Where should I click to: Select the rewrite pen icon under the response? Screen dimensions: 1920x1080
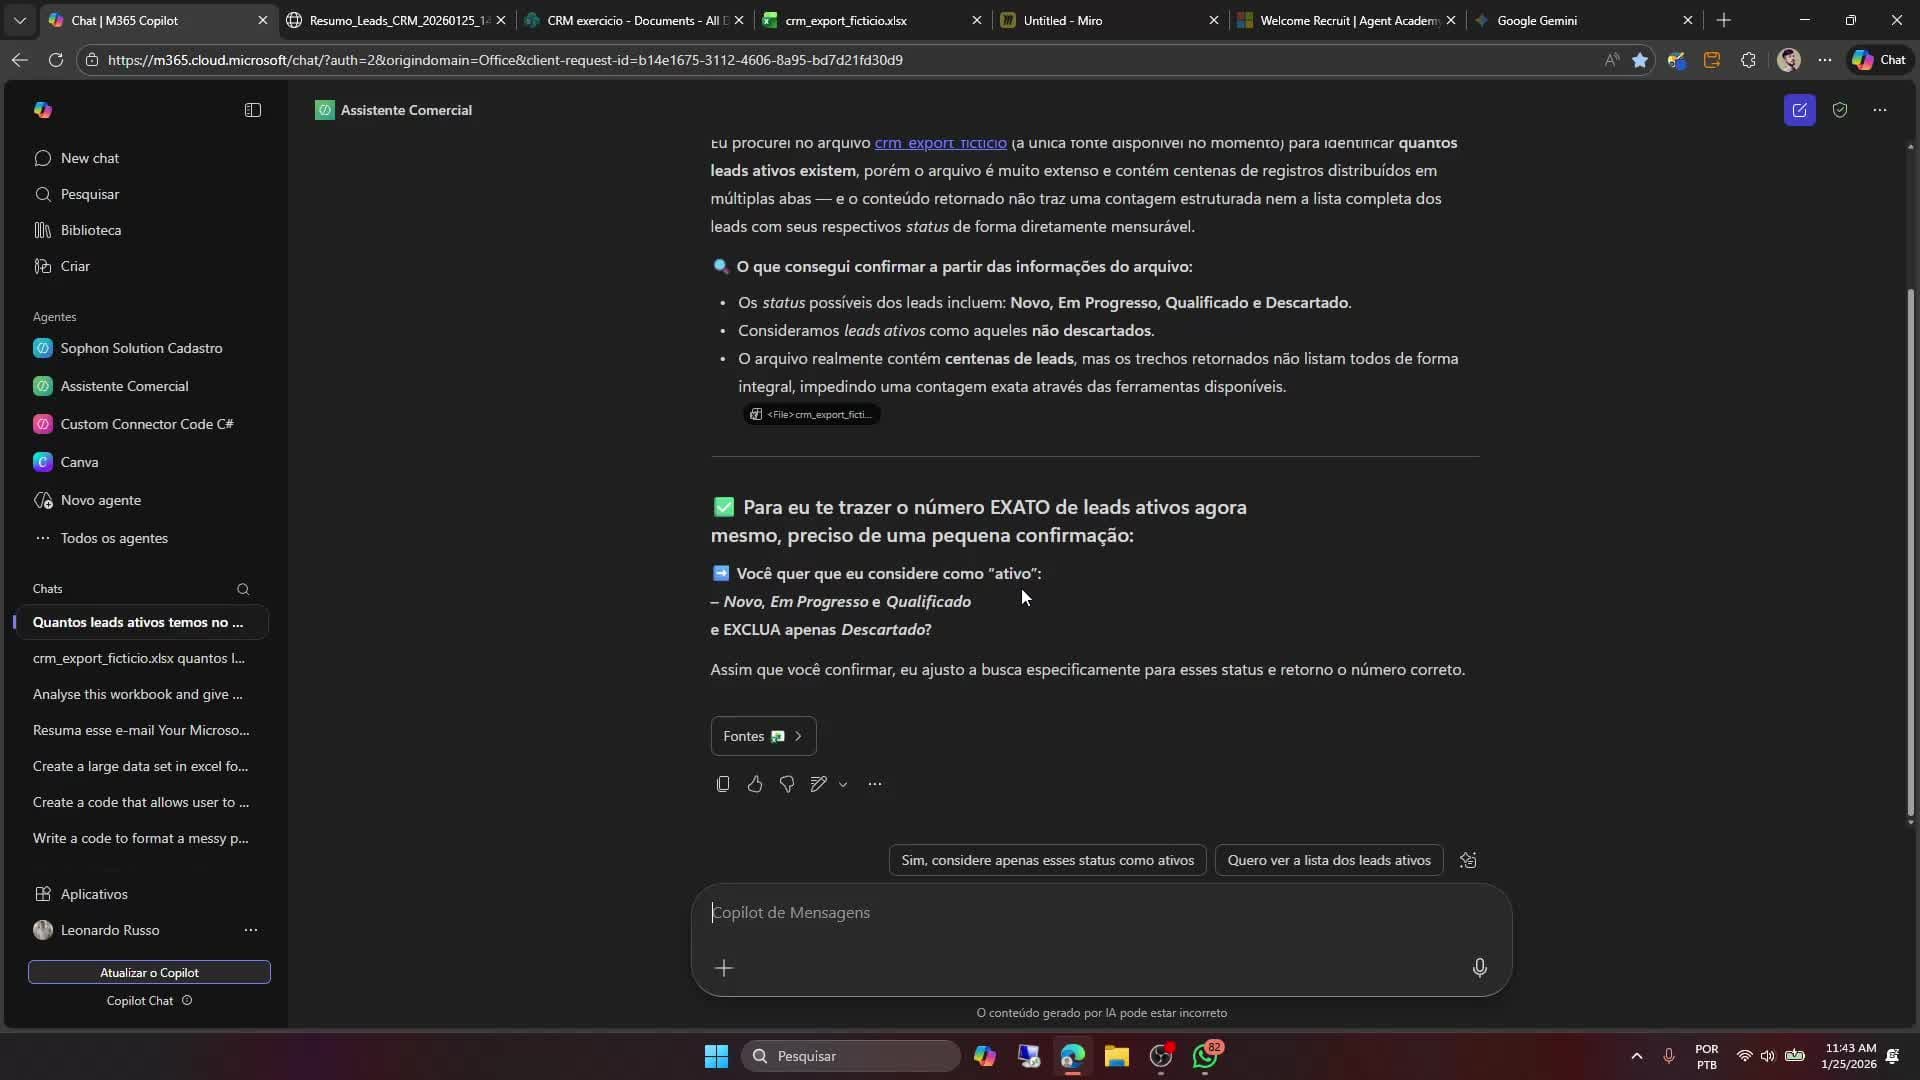pyautogui.click(x=820, y=784)
